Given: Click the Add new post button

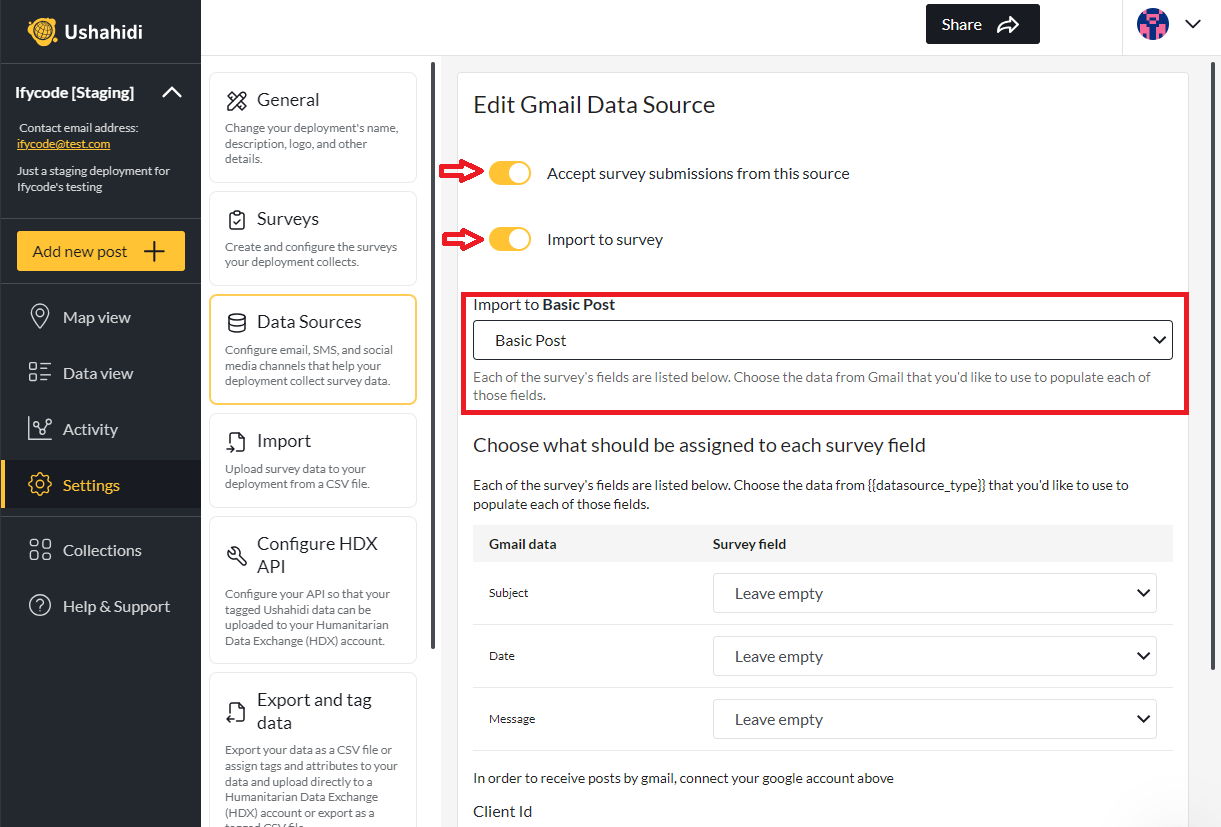Looking at the screenshot, I should [100, 251].
